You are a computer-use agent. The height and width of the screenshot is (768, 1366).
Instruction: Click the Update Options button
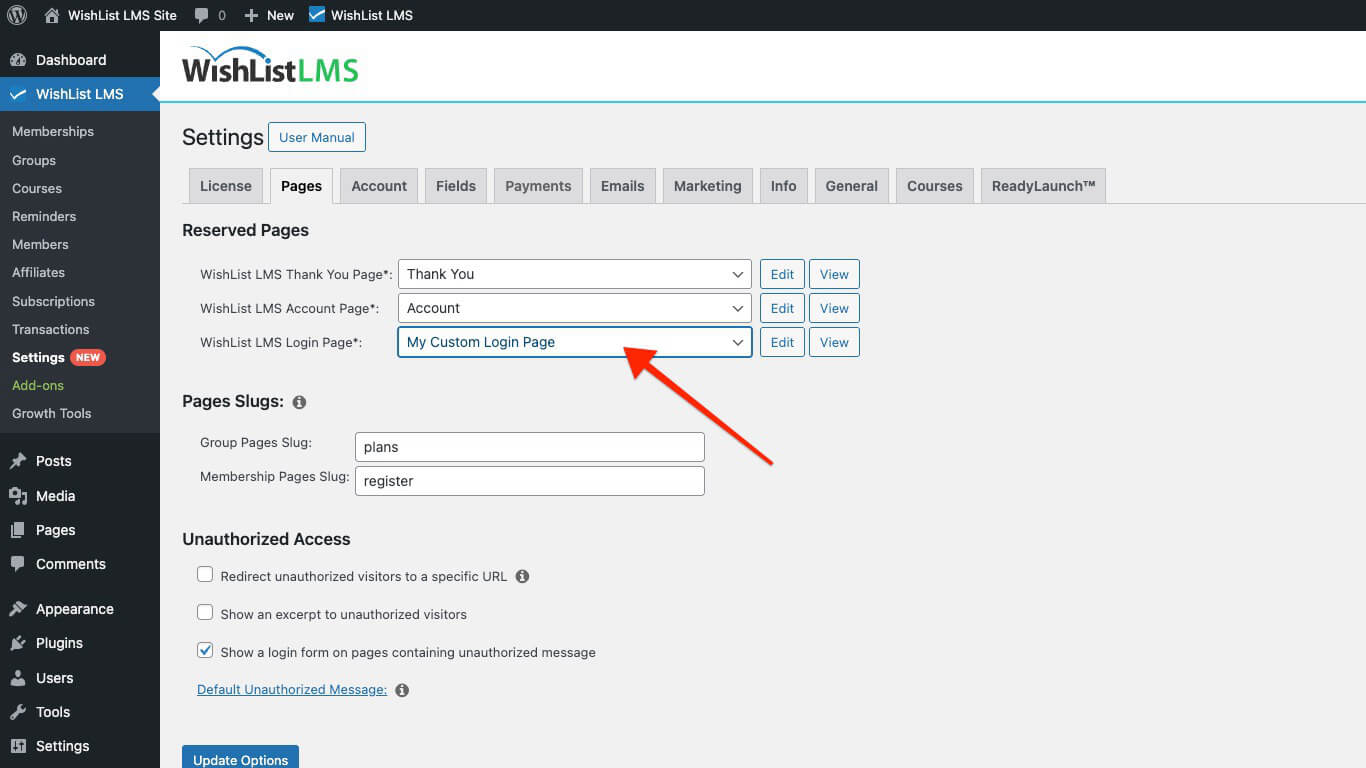pyautogui.click(x=240, y=759)
